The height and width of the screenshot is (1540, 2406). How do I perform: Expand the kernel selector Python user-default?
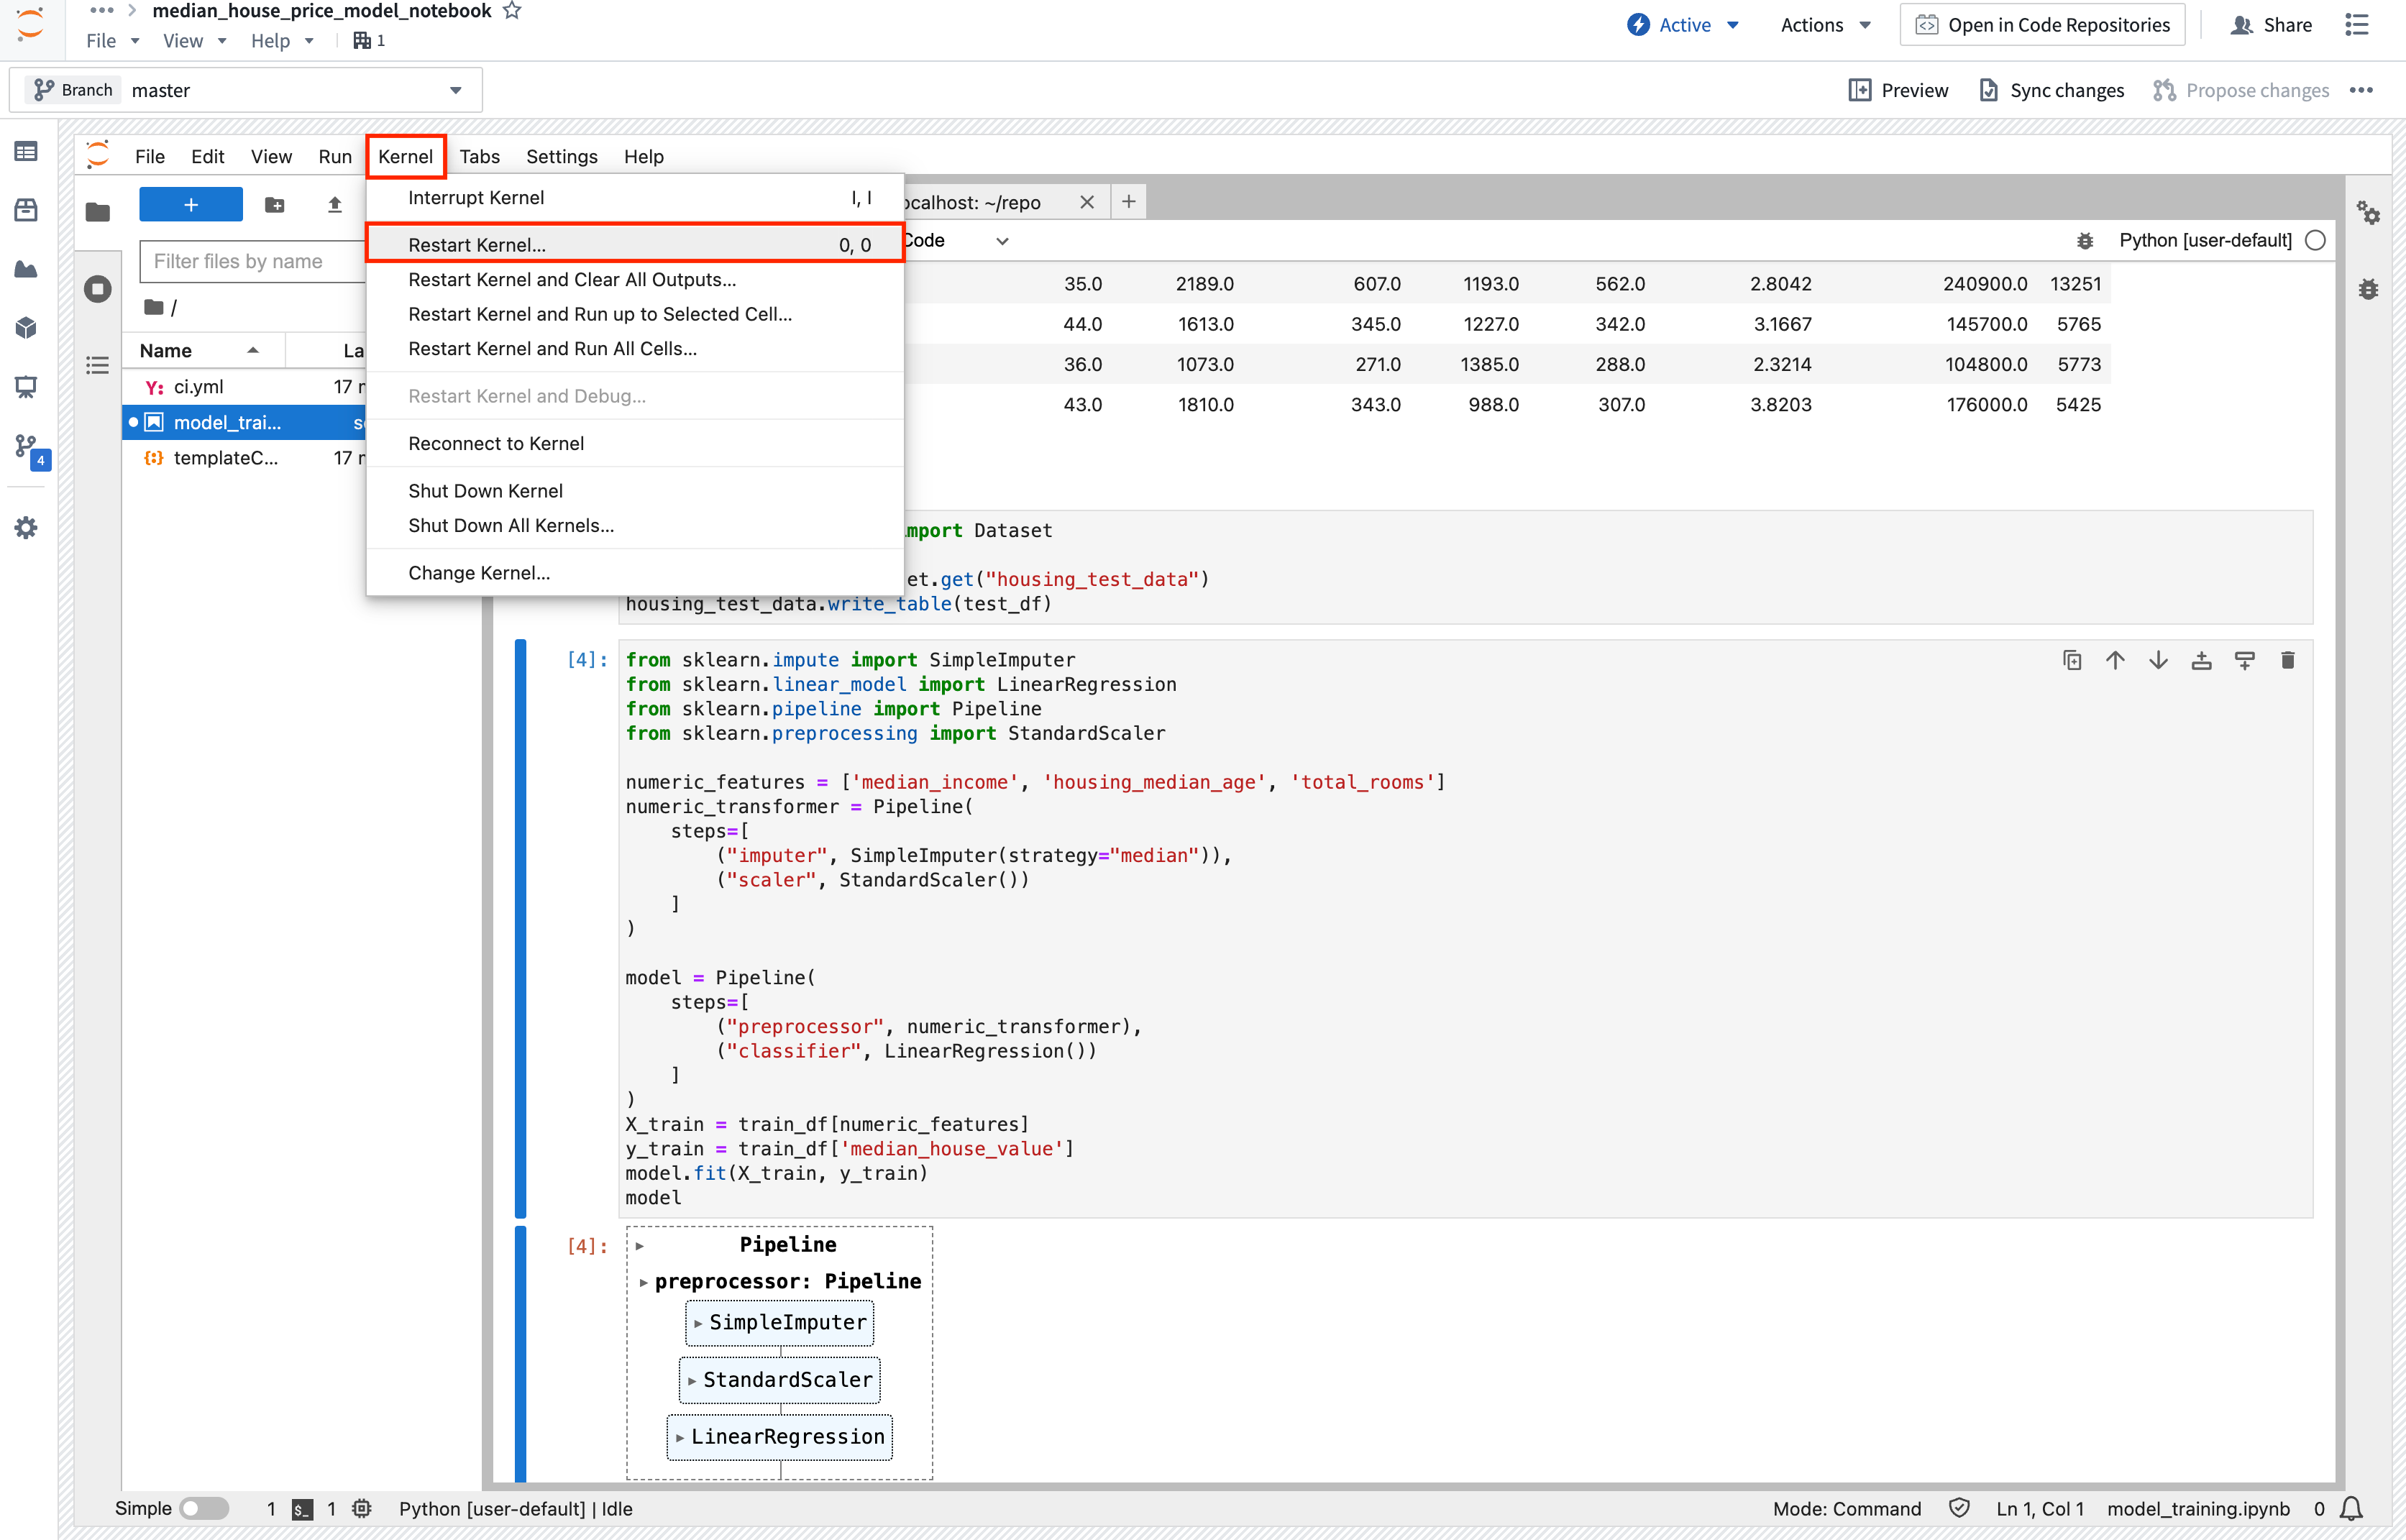coord(2210,240)
